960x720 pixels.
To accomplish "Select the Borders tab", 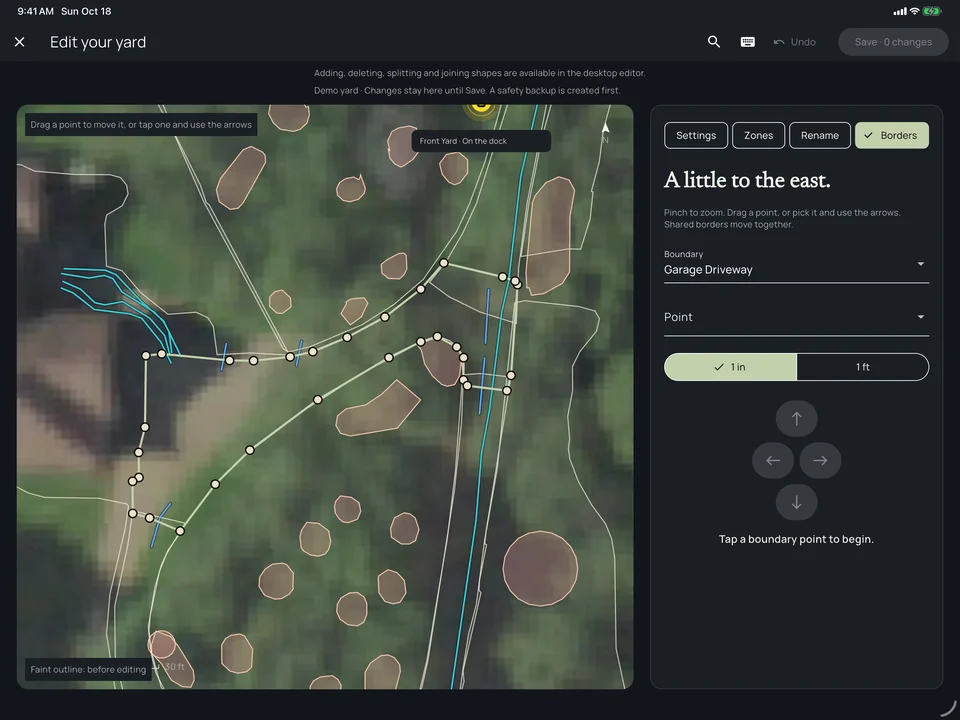I will (x=891, y=135).
